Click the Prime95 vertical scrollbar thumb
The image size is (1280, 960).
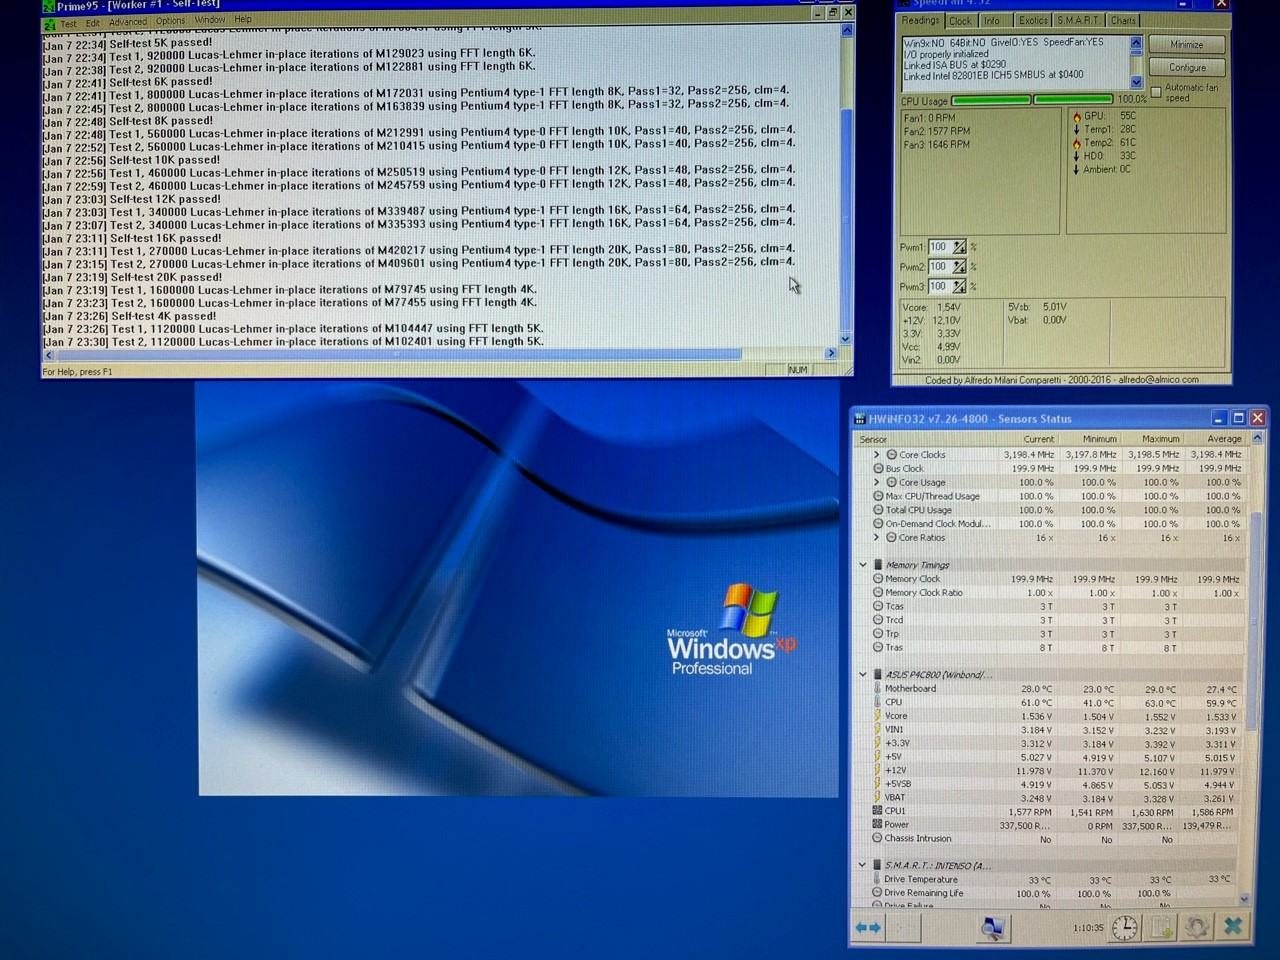pyautogui.click(x=847, y=218)
